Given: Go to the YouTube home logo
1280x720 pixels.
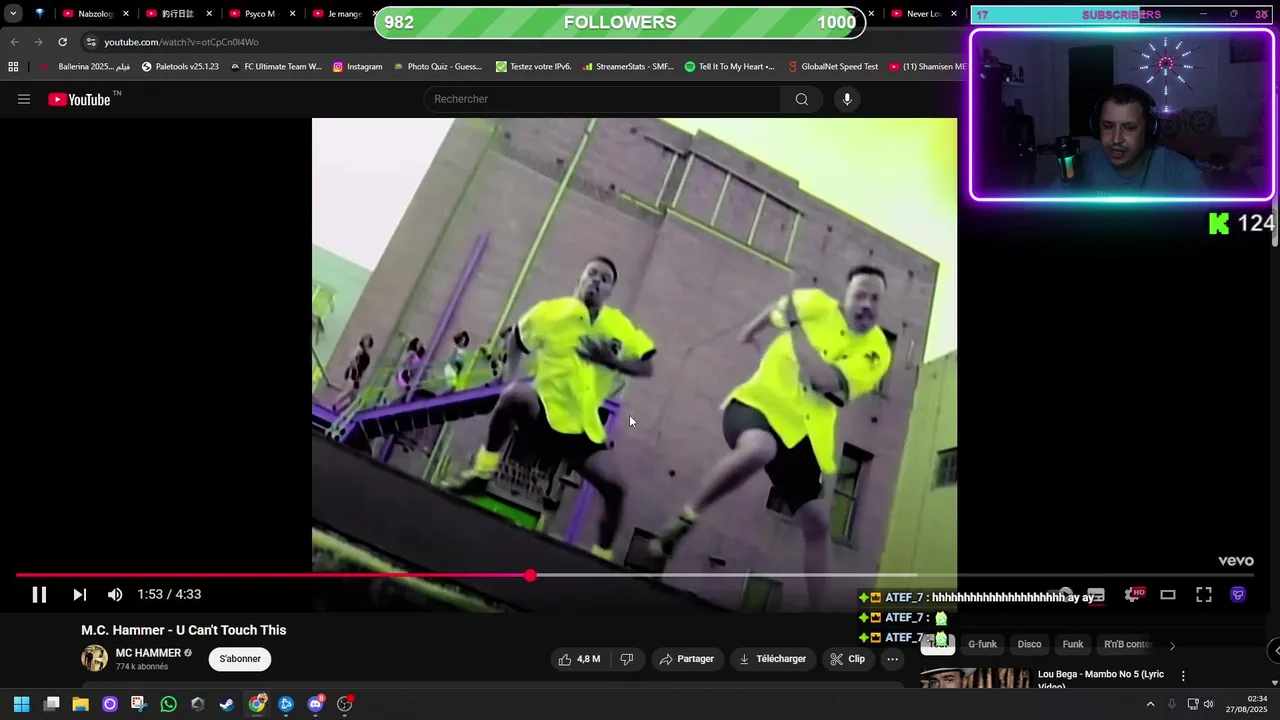Looking at the screenshot, I should [79, 99].
